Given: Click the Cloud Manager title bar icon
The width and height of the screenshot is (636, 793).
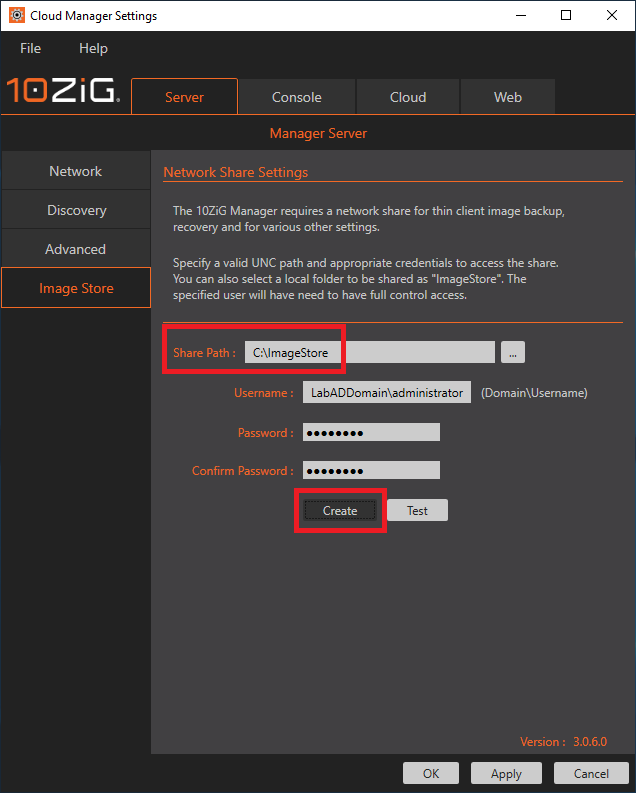Looking at the screenshot, I should pos(16,16).
